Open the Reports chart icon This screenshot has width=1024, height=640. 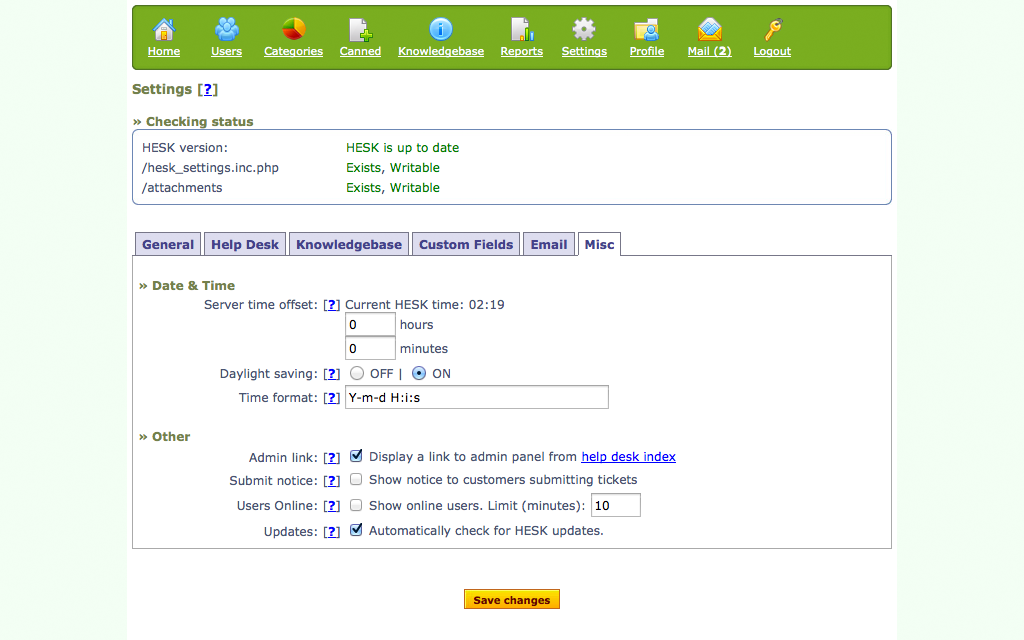pyautogui.click(x=521, y=30)
